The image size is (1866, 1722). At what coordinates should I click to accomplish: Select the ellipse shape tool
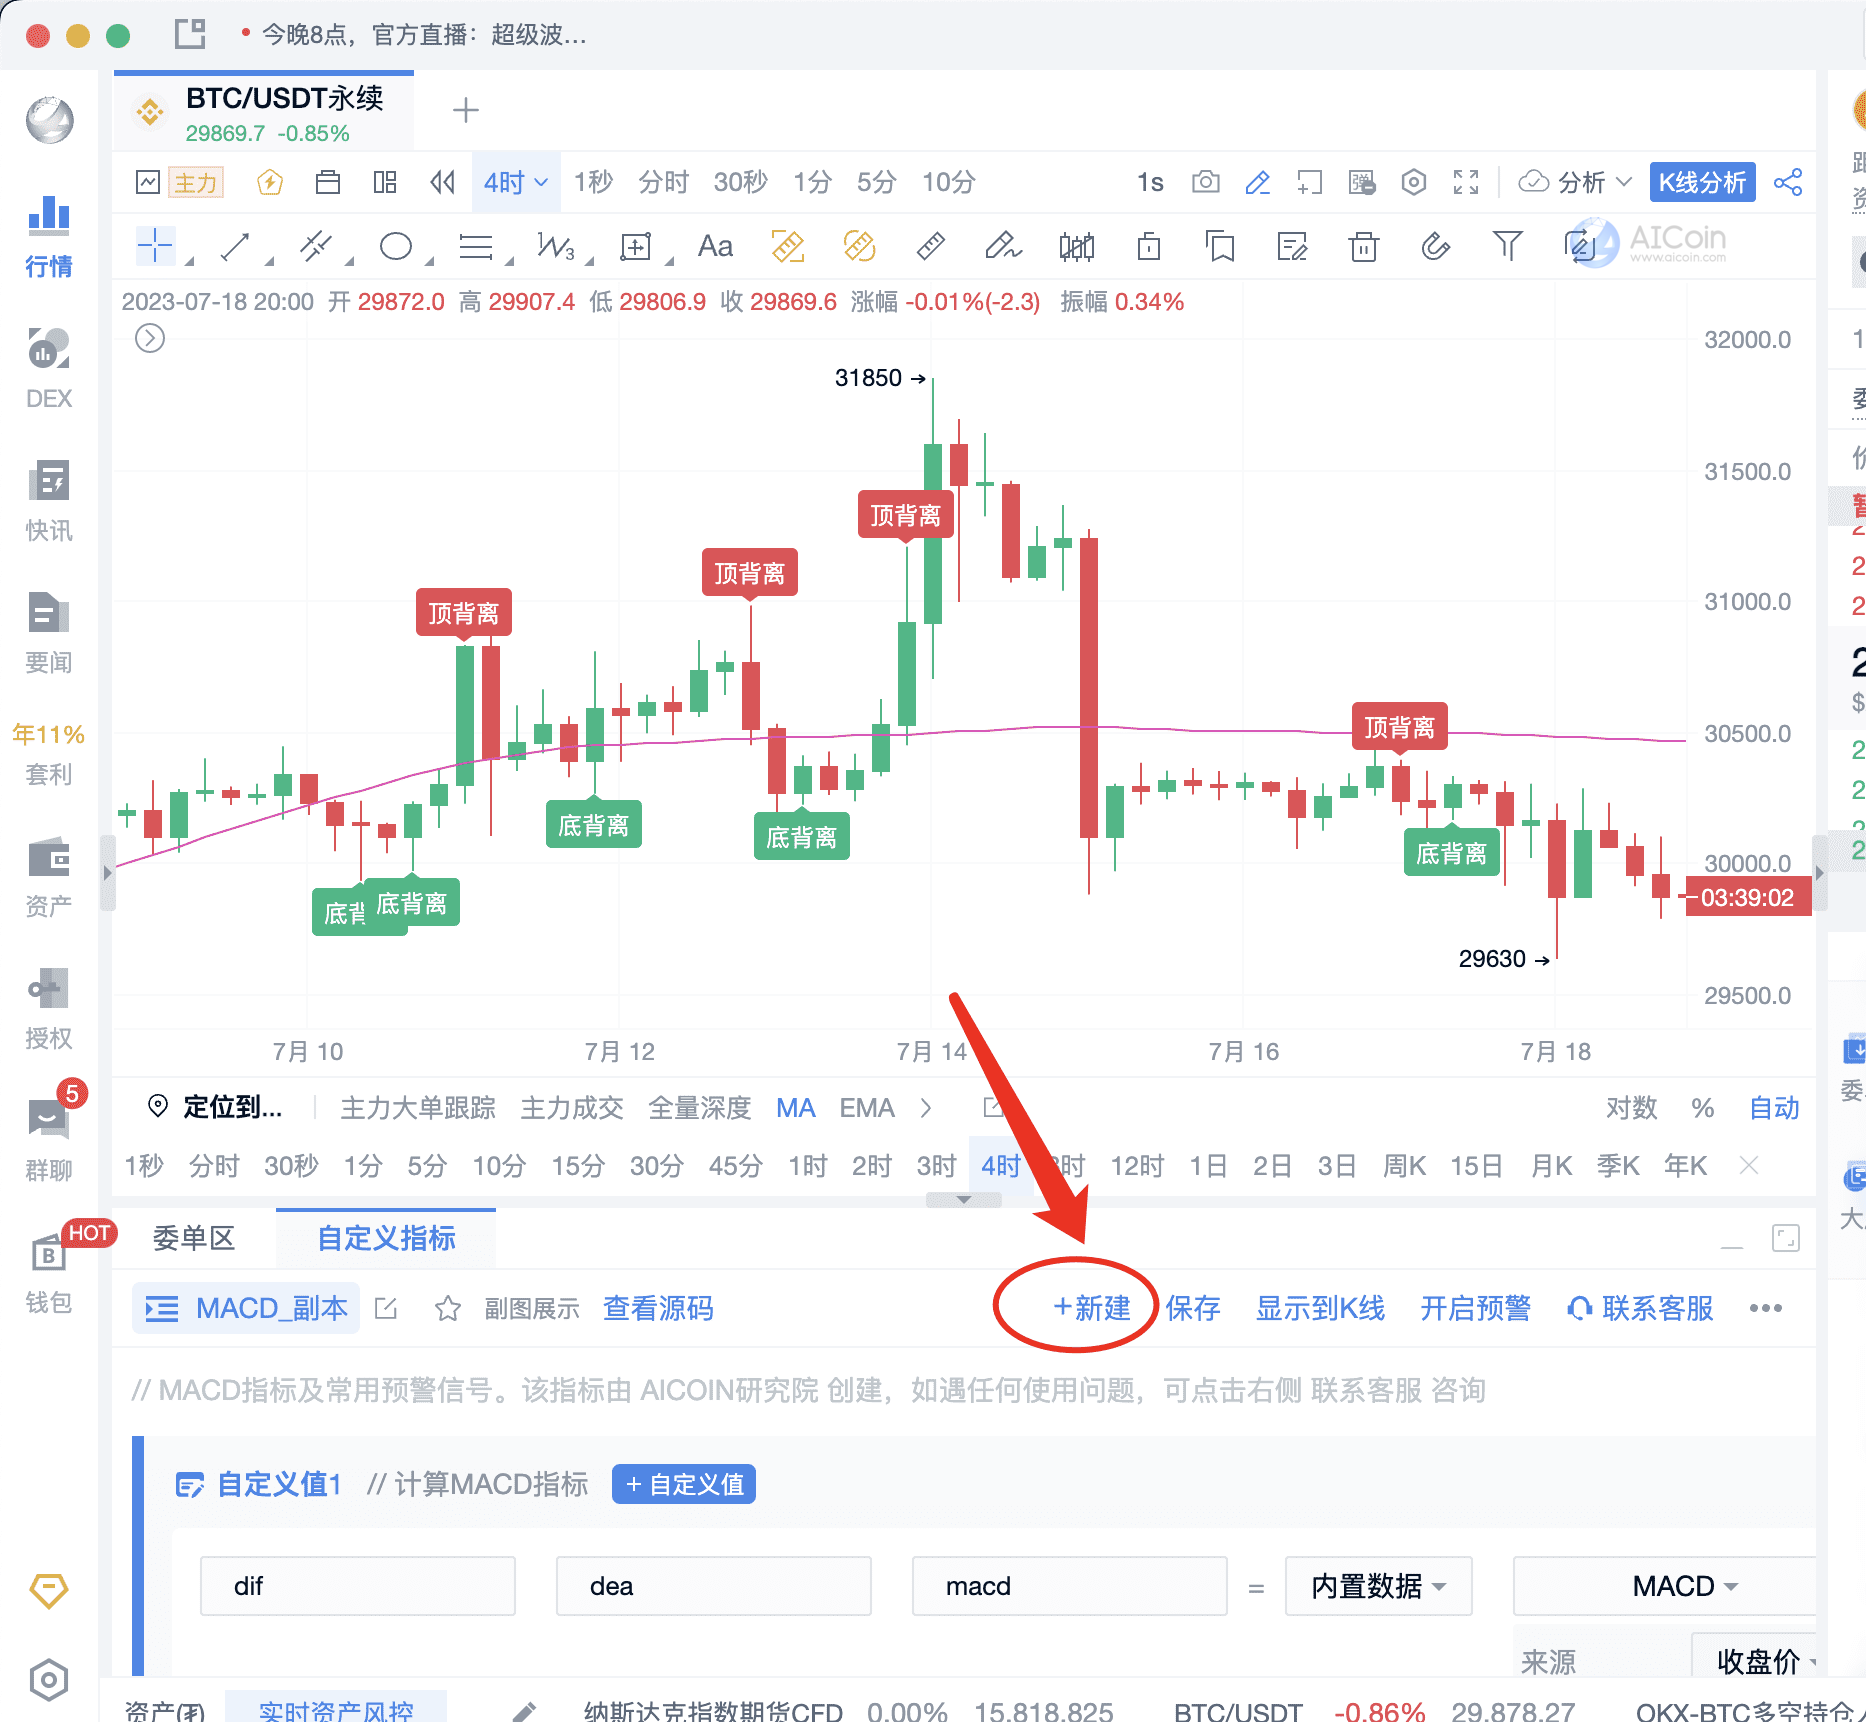(x=396, y=246)
